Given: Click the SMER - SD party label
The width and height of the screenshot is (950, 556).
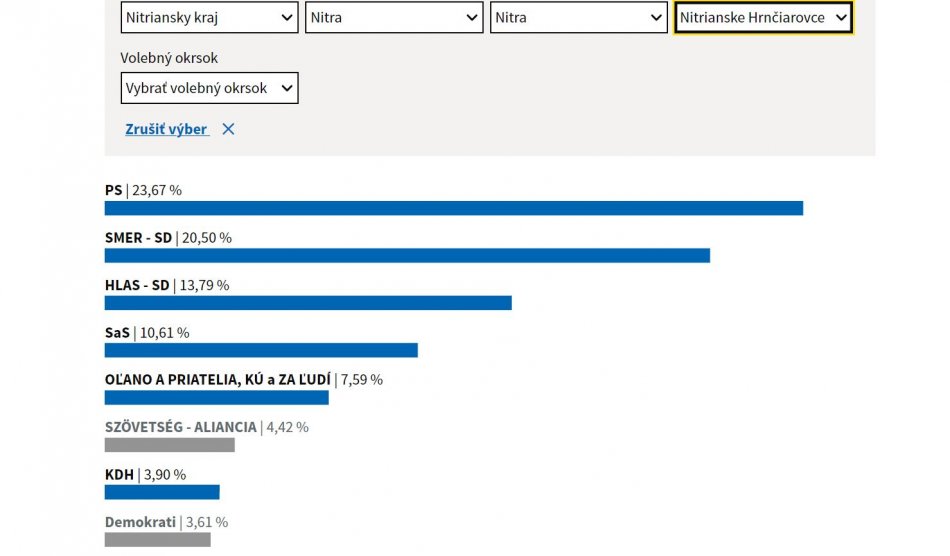Looking at the screenshot, I should (138, 238).
